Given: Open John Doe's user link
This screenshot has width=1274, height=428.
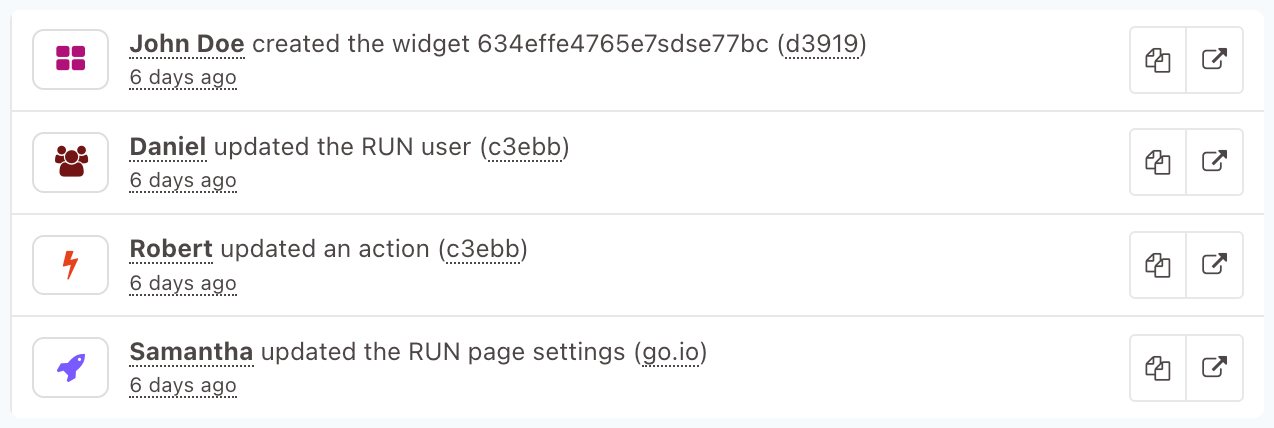Looking at the screenshot, I should [x=187, y=45].
